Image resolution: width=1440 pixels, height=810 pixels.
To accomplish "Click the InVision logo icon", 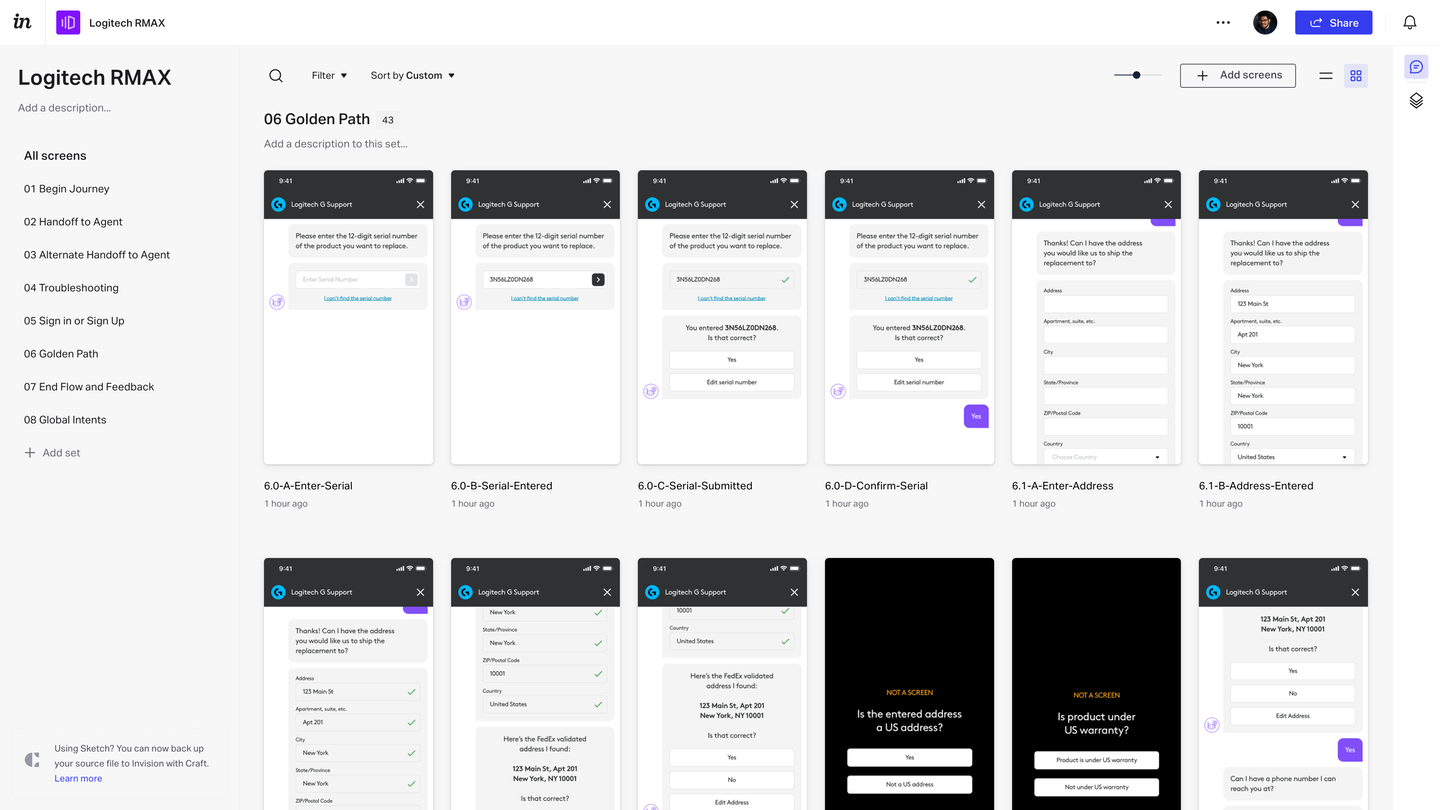I will coord(22,22).
